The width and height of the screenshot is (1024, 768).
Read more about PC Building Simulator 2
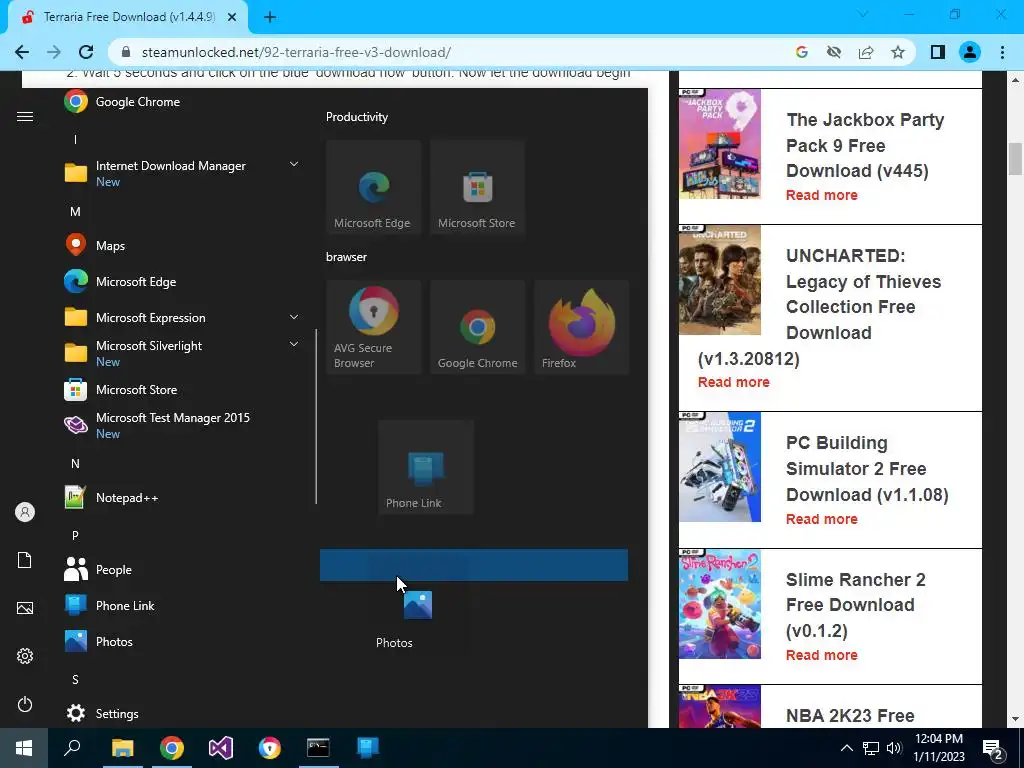[822, 519]
